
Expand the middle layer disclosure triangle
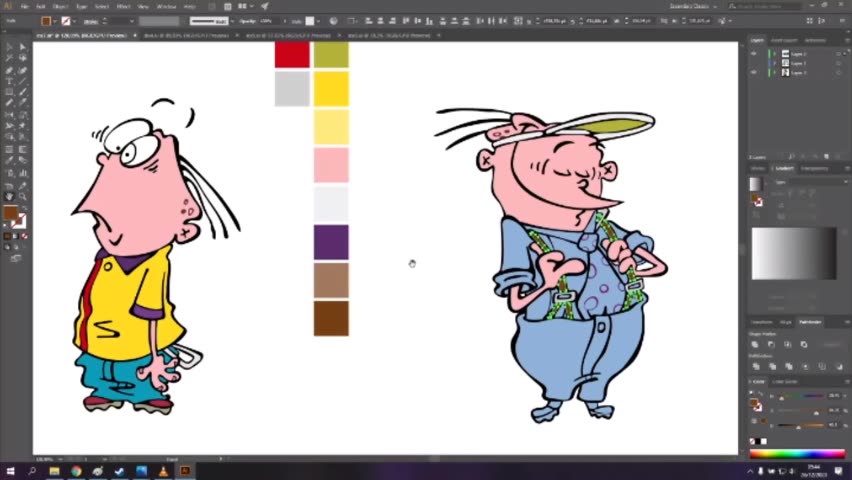click(x=776, y=63)
